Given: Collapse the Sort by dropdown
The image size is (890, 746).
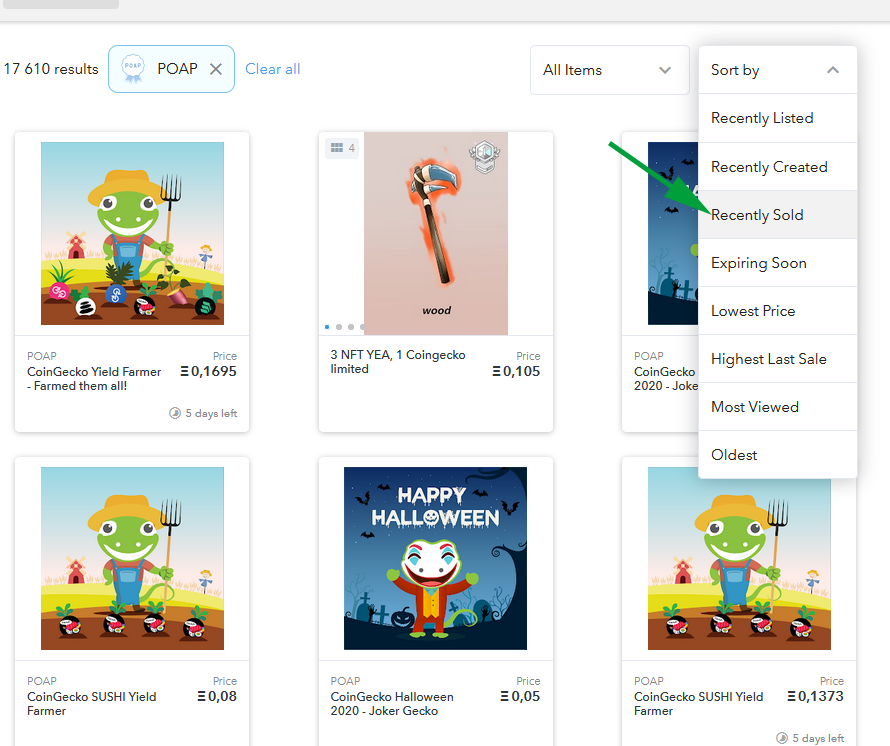Looking at the screenshot, I should point(777,70).
